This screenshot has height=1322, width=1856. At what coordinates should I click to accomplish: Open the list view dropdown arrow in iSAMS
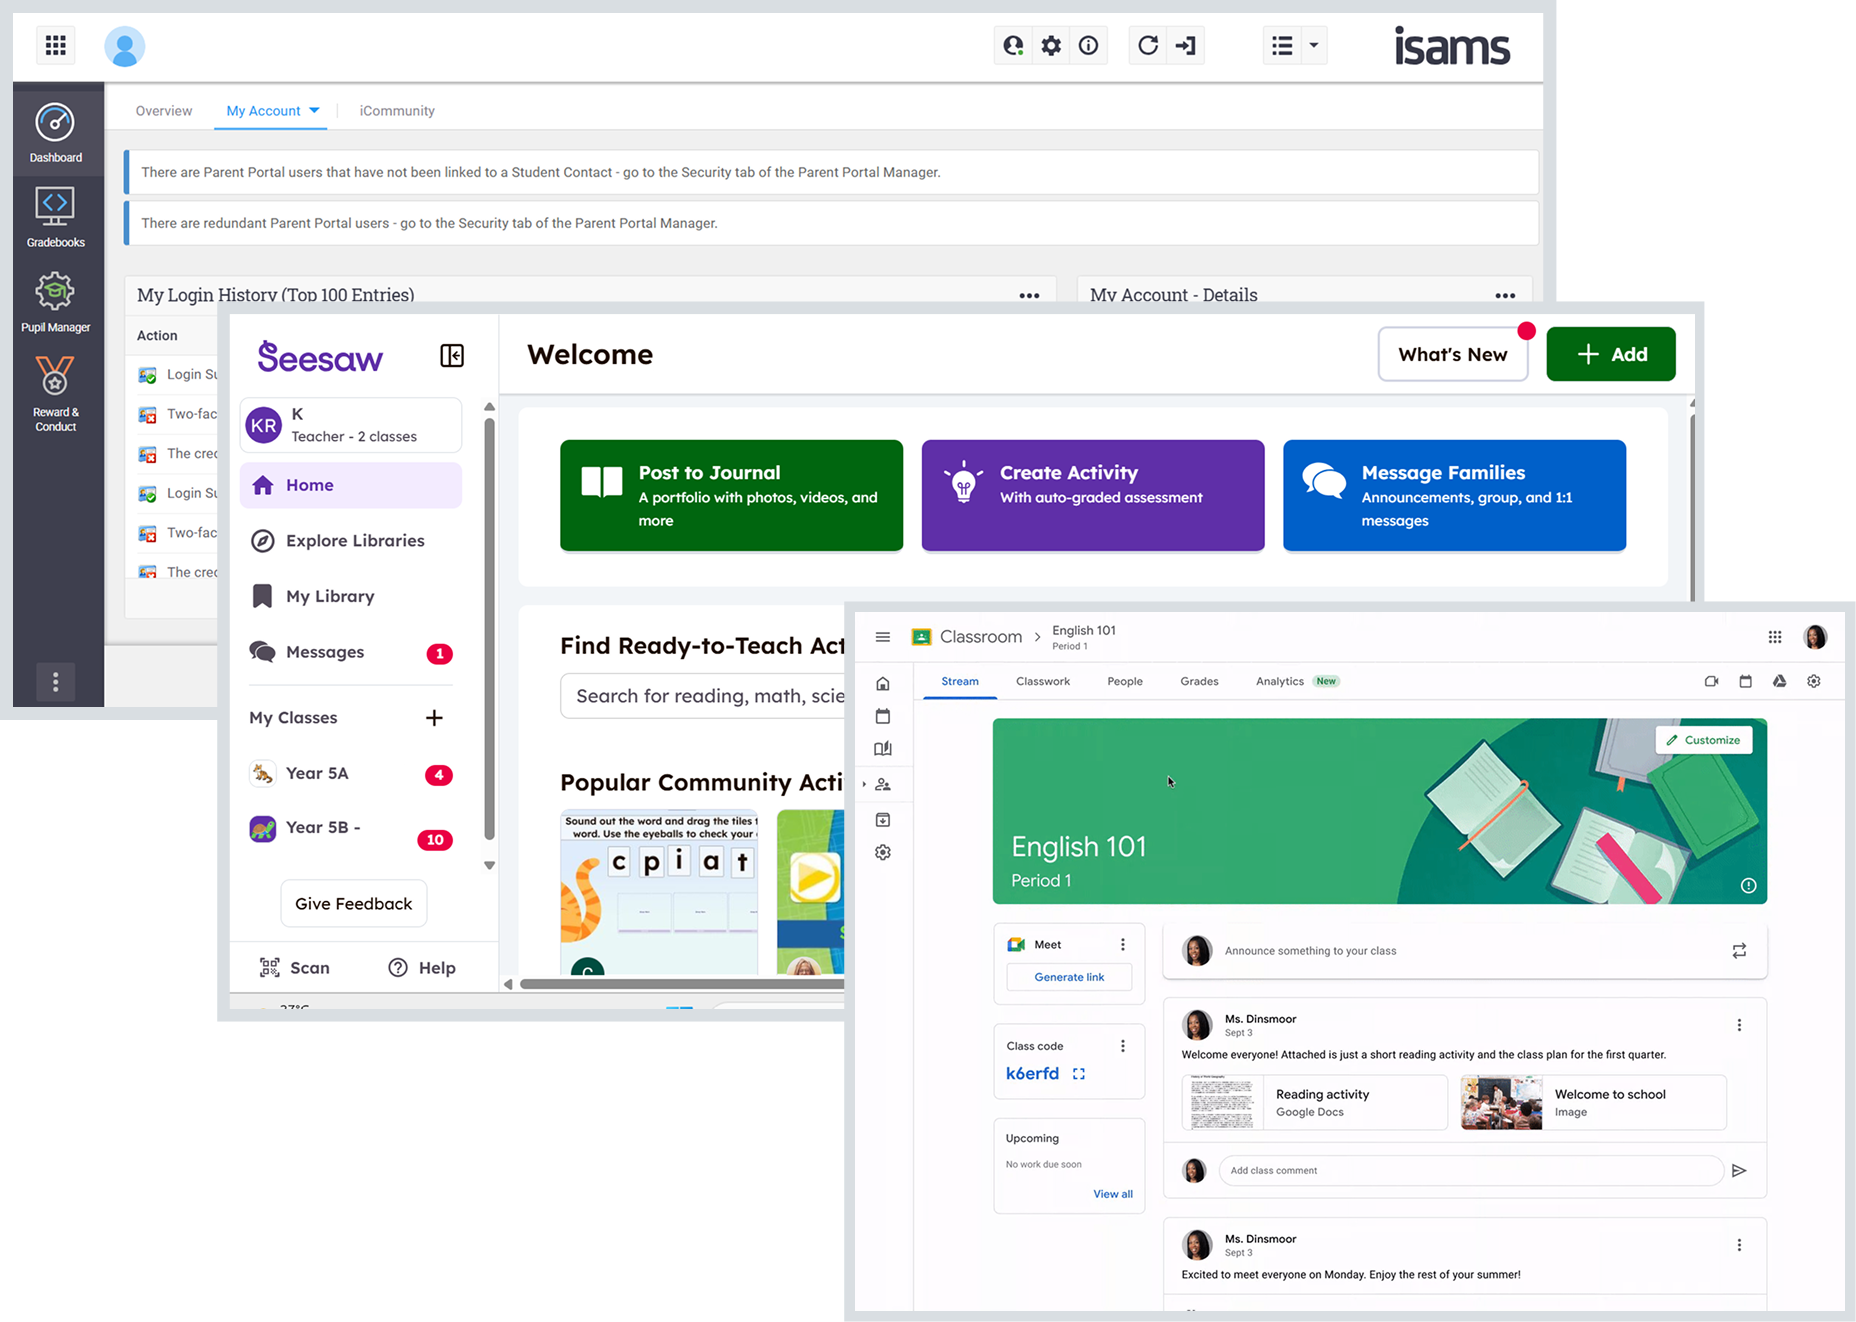pos(1314,45)
